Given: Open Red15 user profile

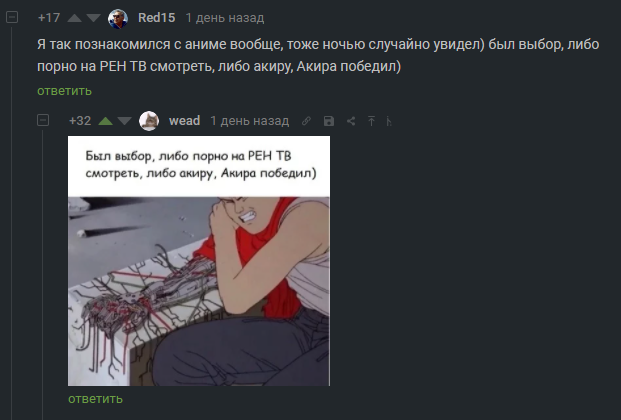Looking at the screenshot, I should (156, 18).
